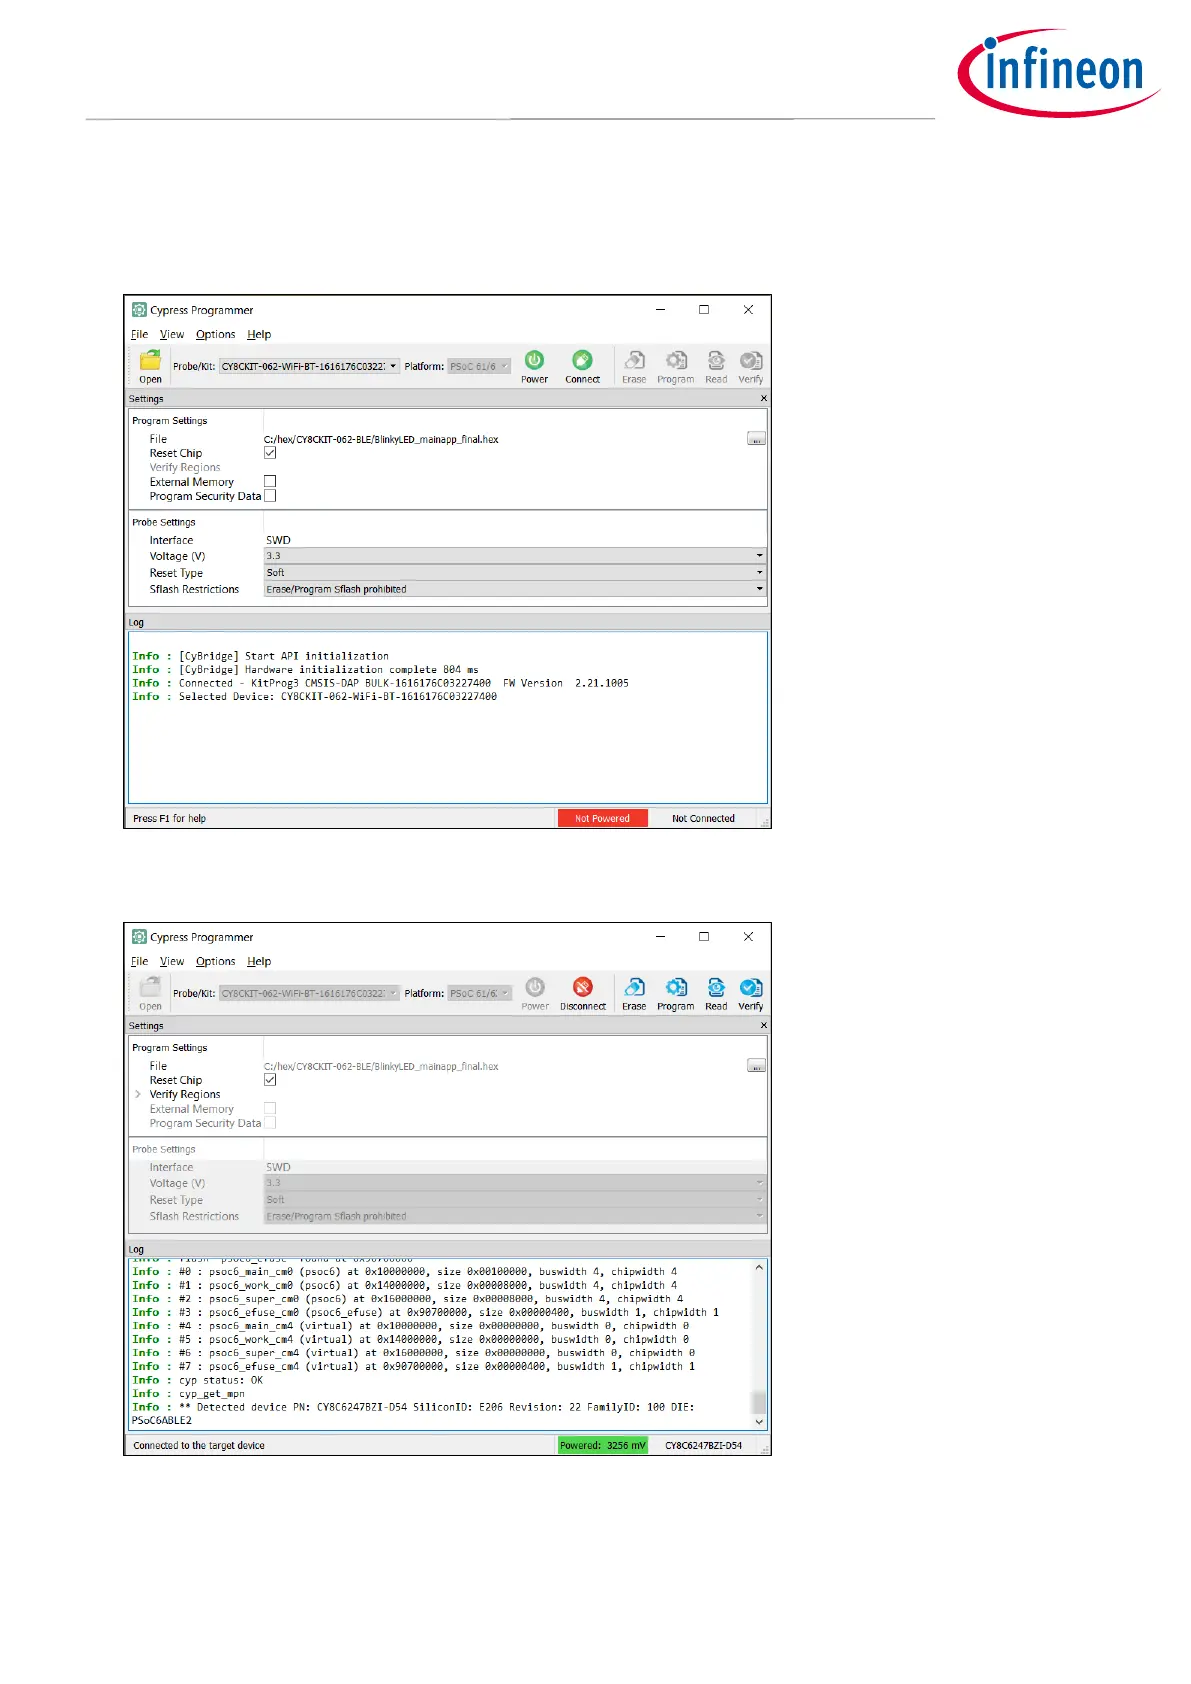Click Cypress Programmer app icon in upper title bar
Screen dimensions: 1191x1684
[139, 310]
